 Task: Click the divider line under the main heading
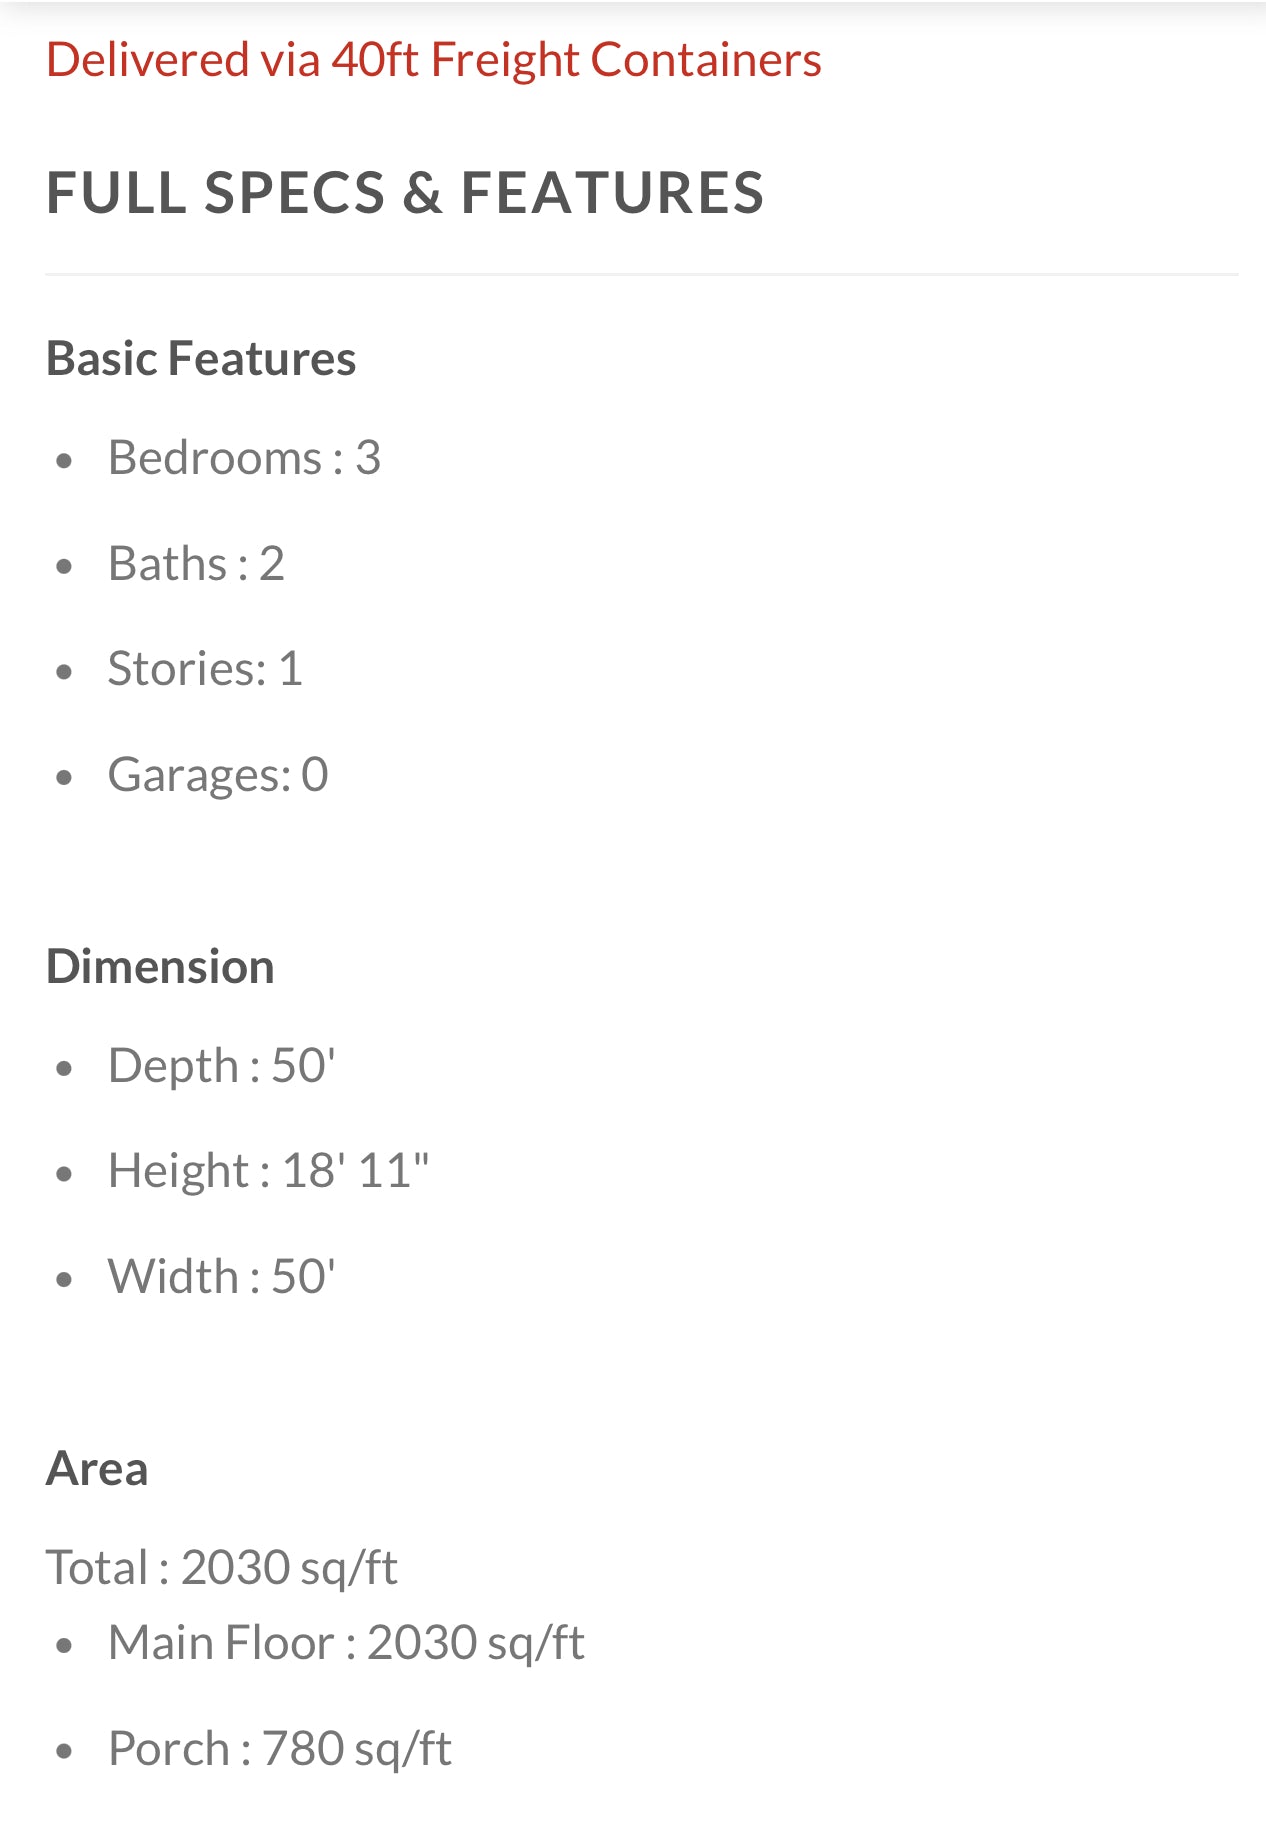tap(640, 274)
